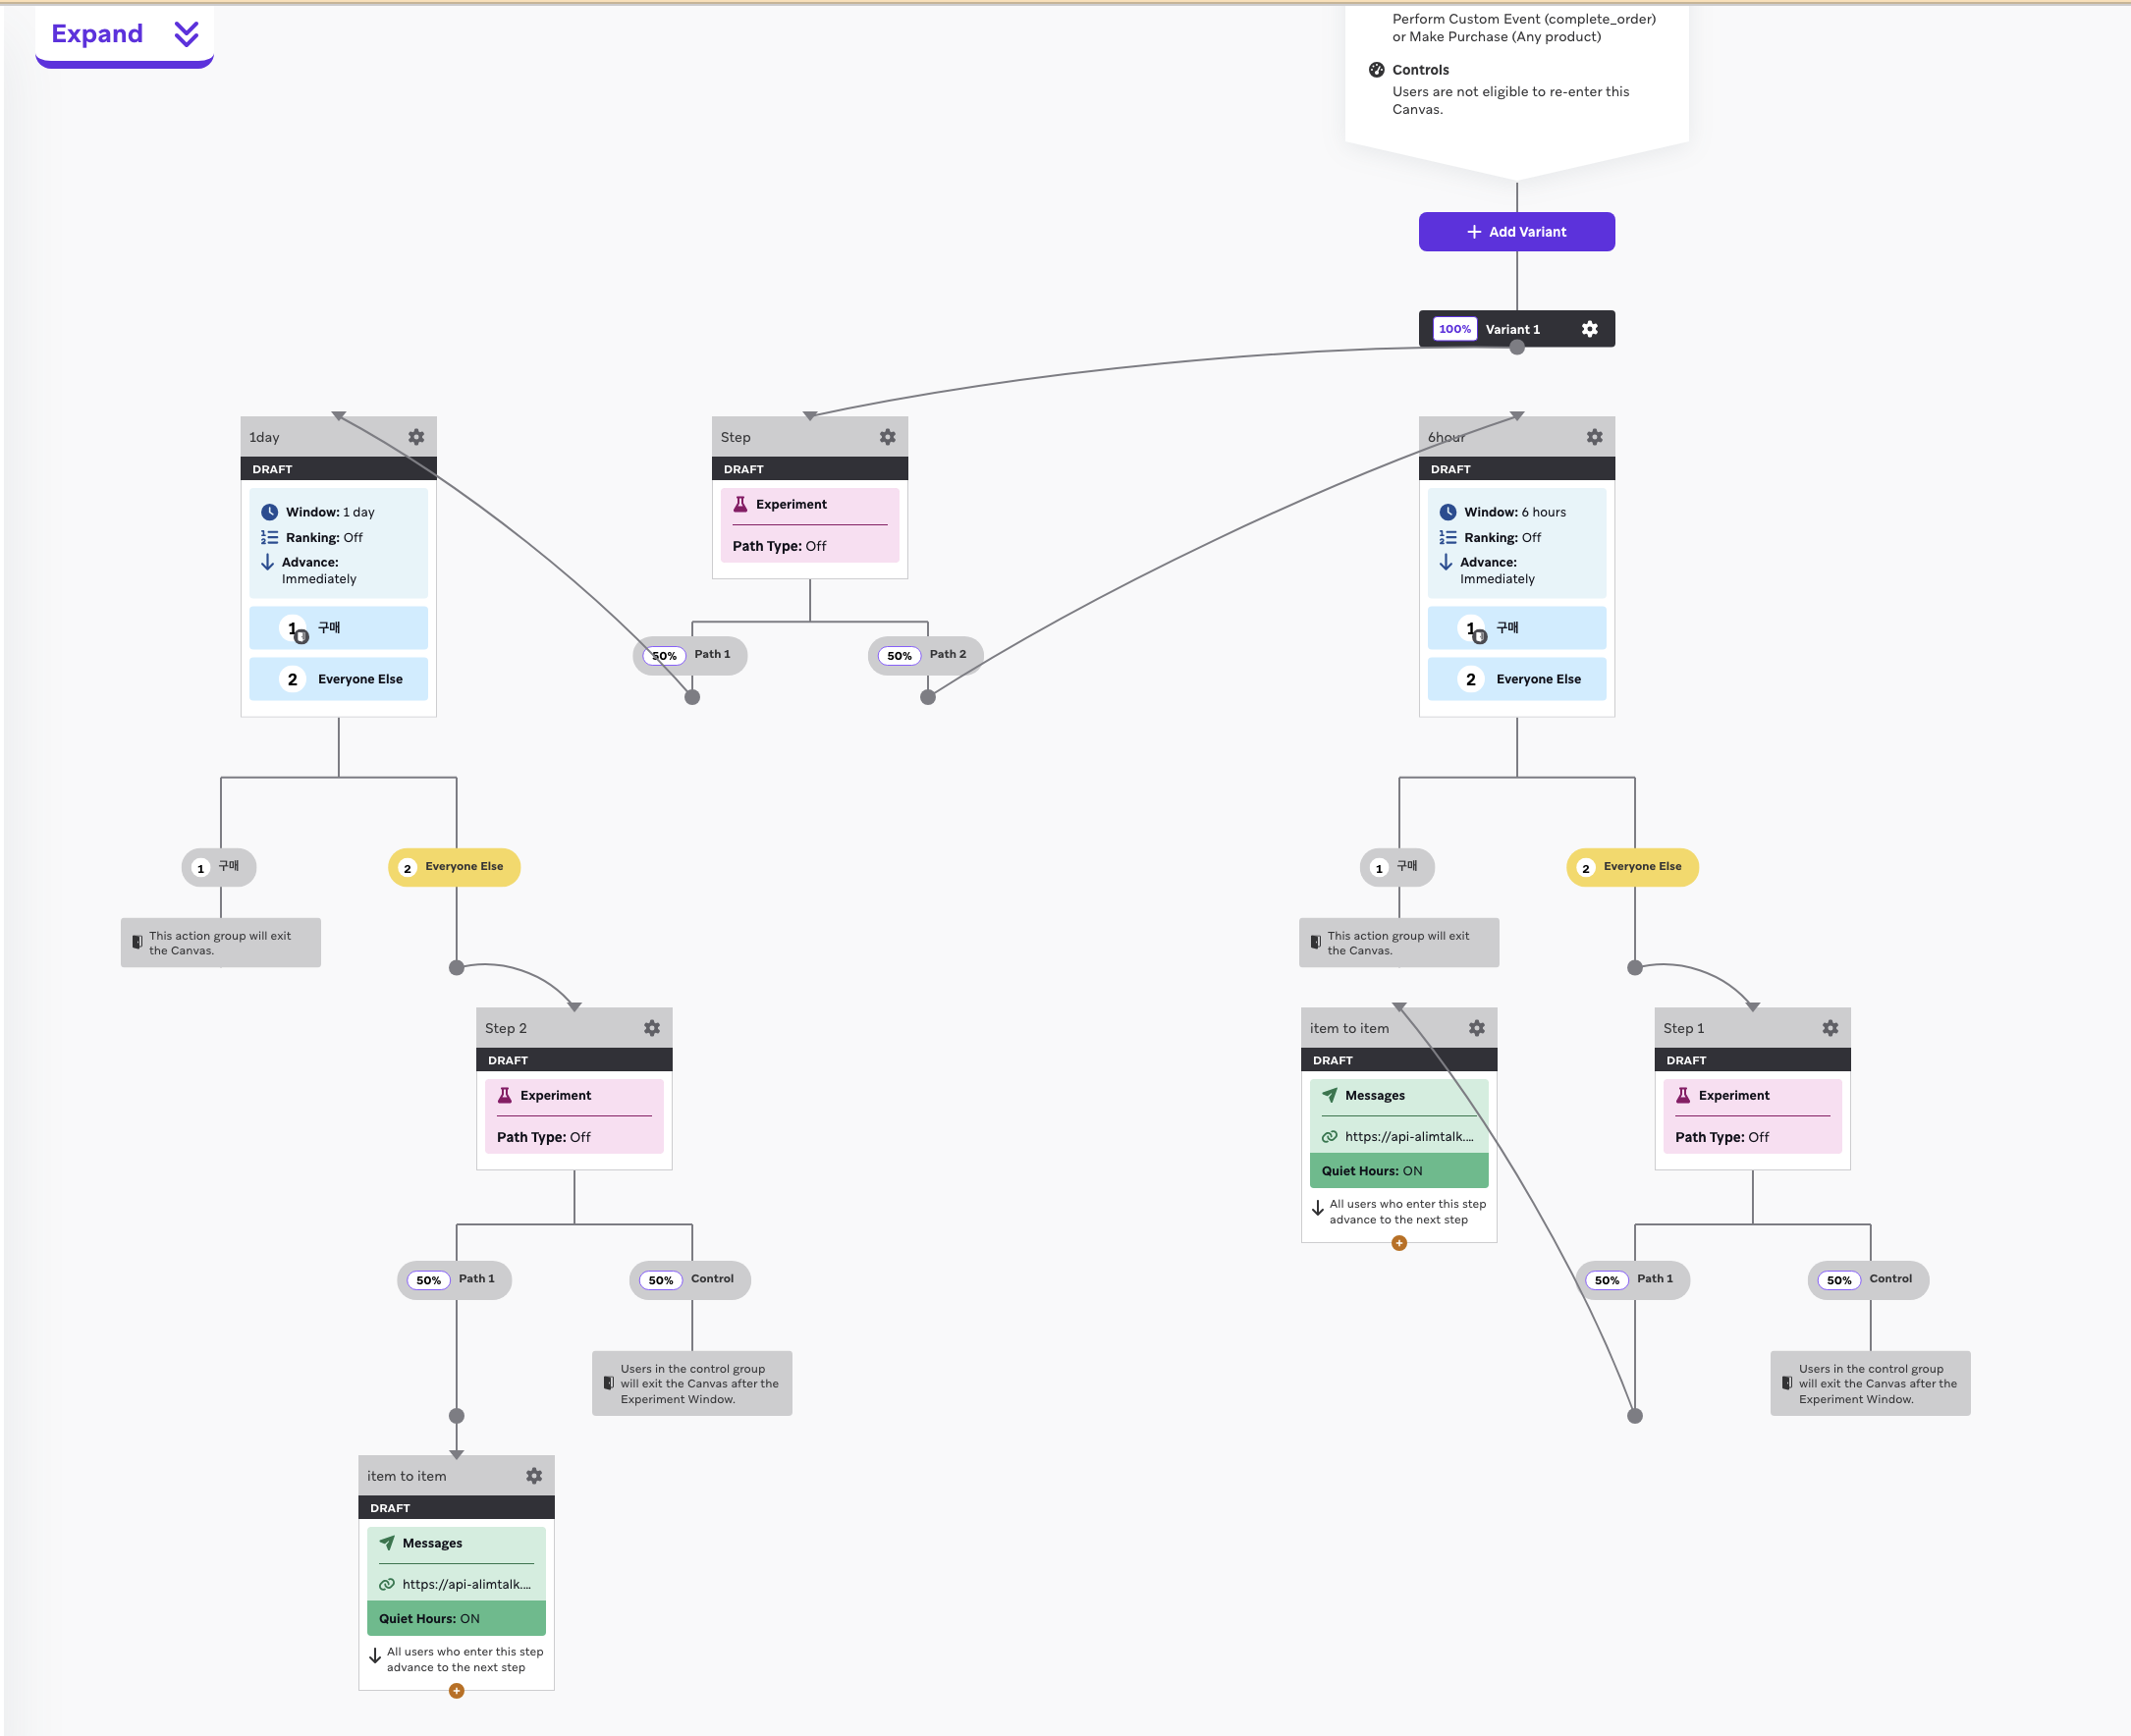Click gear icon on Variant 1 bar
Image resolution: width=2131 pixels, height=1736 pixels.
coord(1589,329)
